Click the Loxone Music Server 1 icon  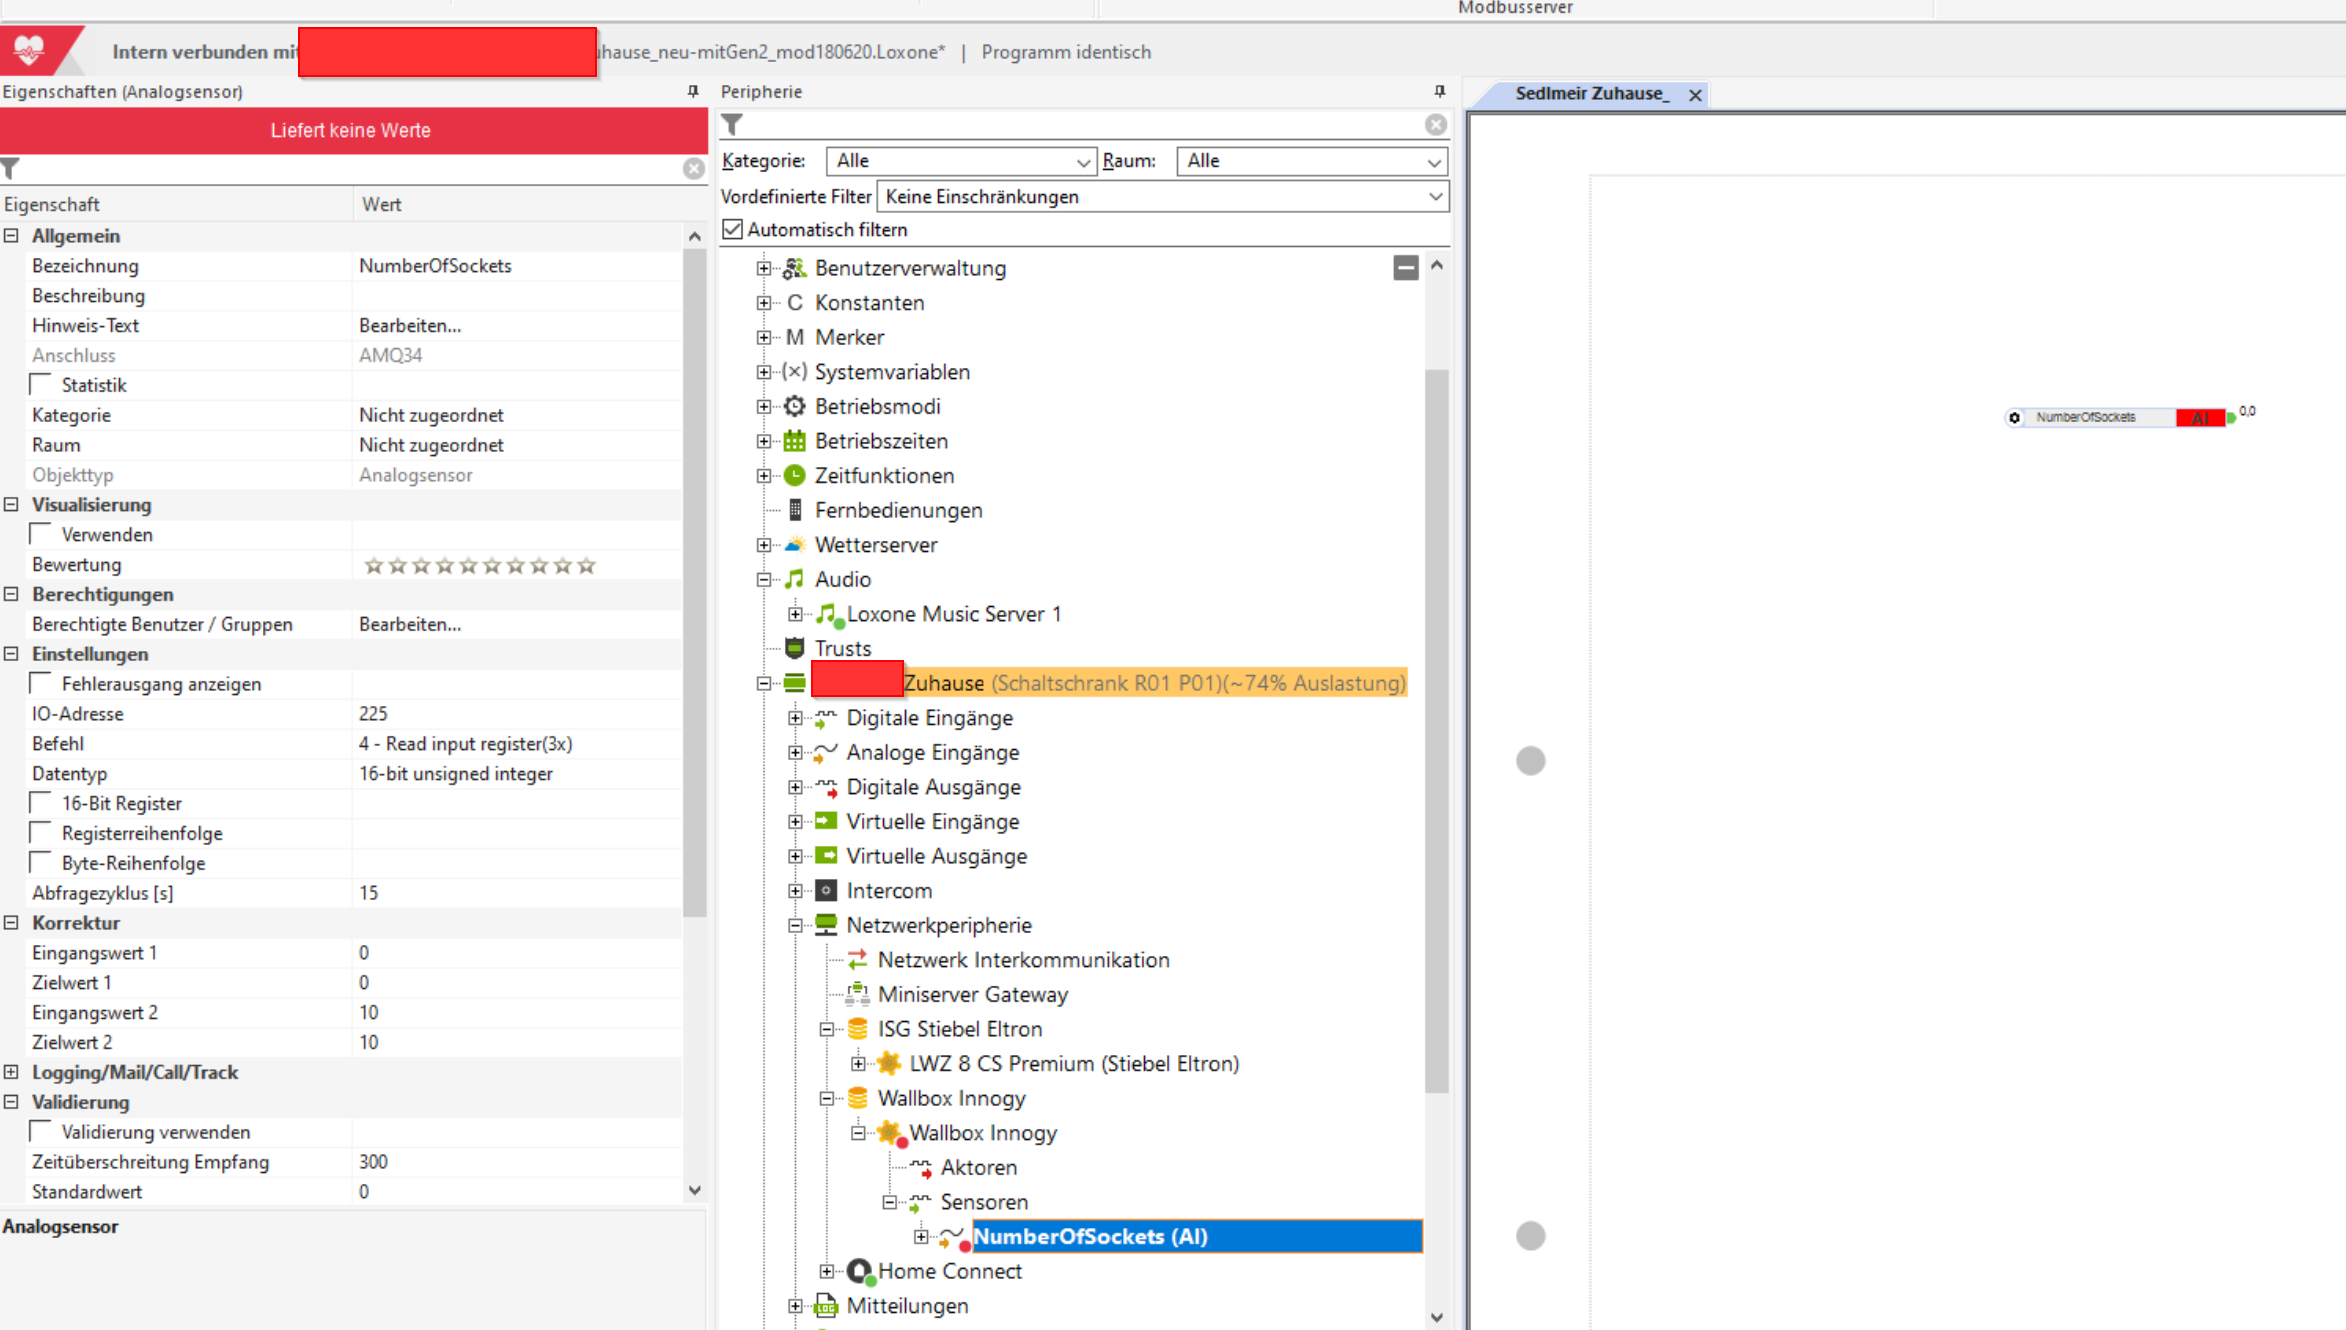[x=828, y=614]
